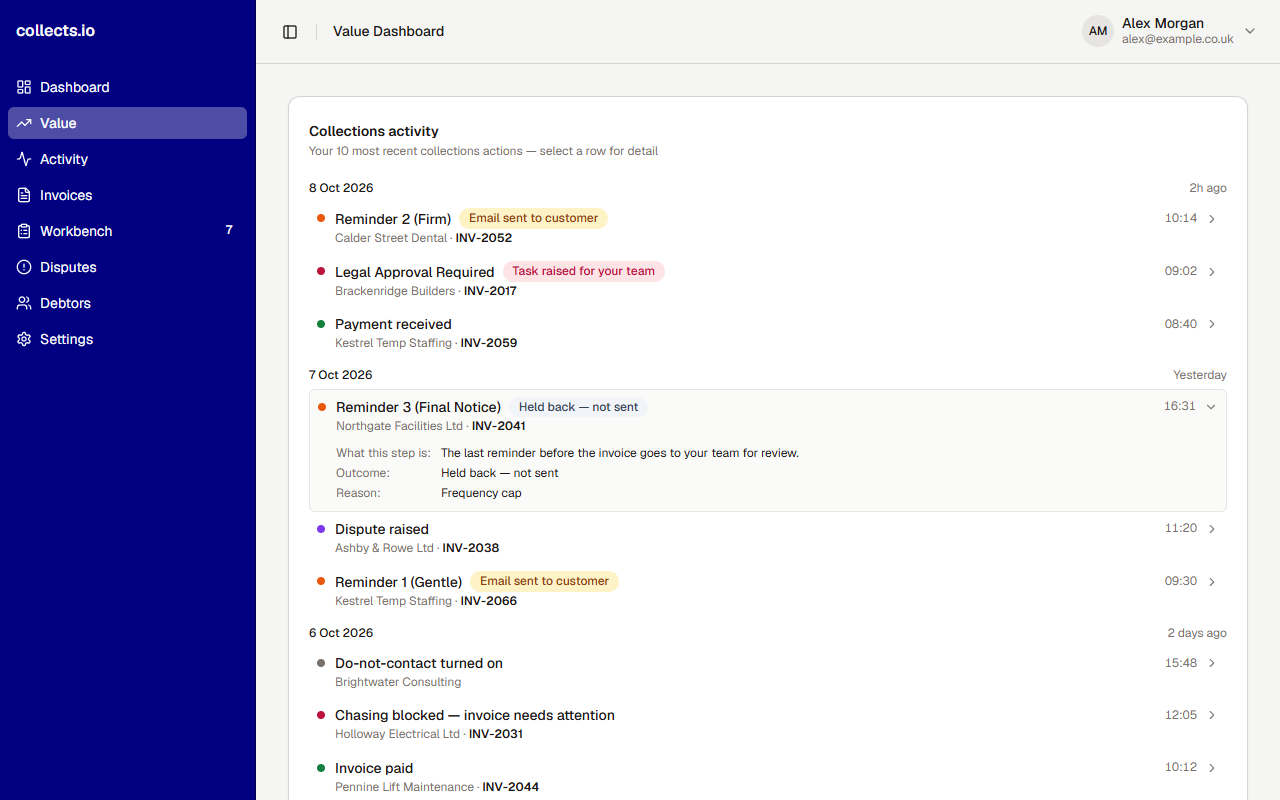Image resolution: width=1280 pixels, height=800 pixels.
Task: Click the collects.io logo
Action: pos(56,31)
